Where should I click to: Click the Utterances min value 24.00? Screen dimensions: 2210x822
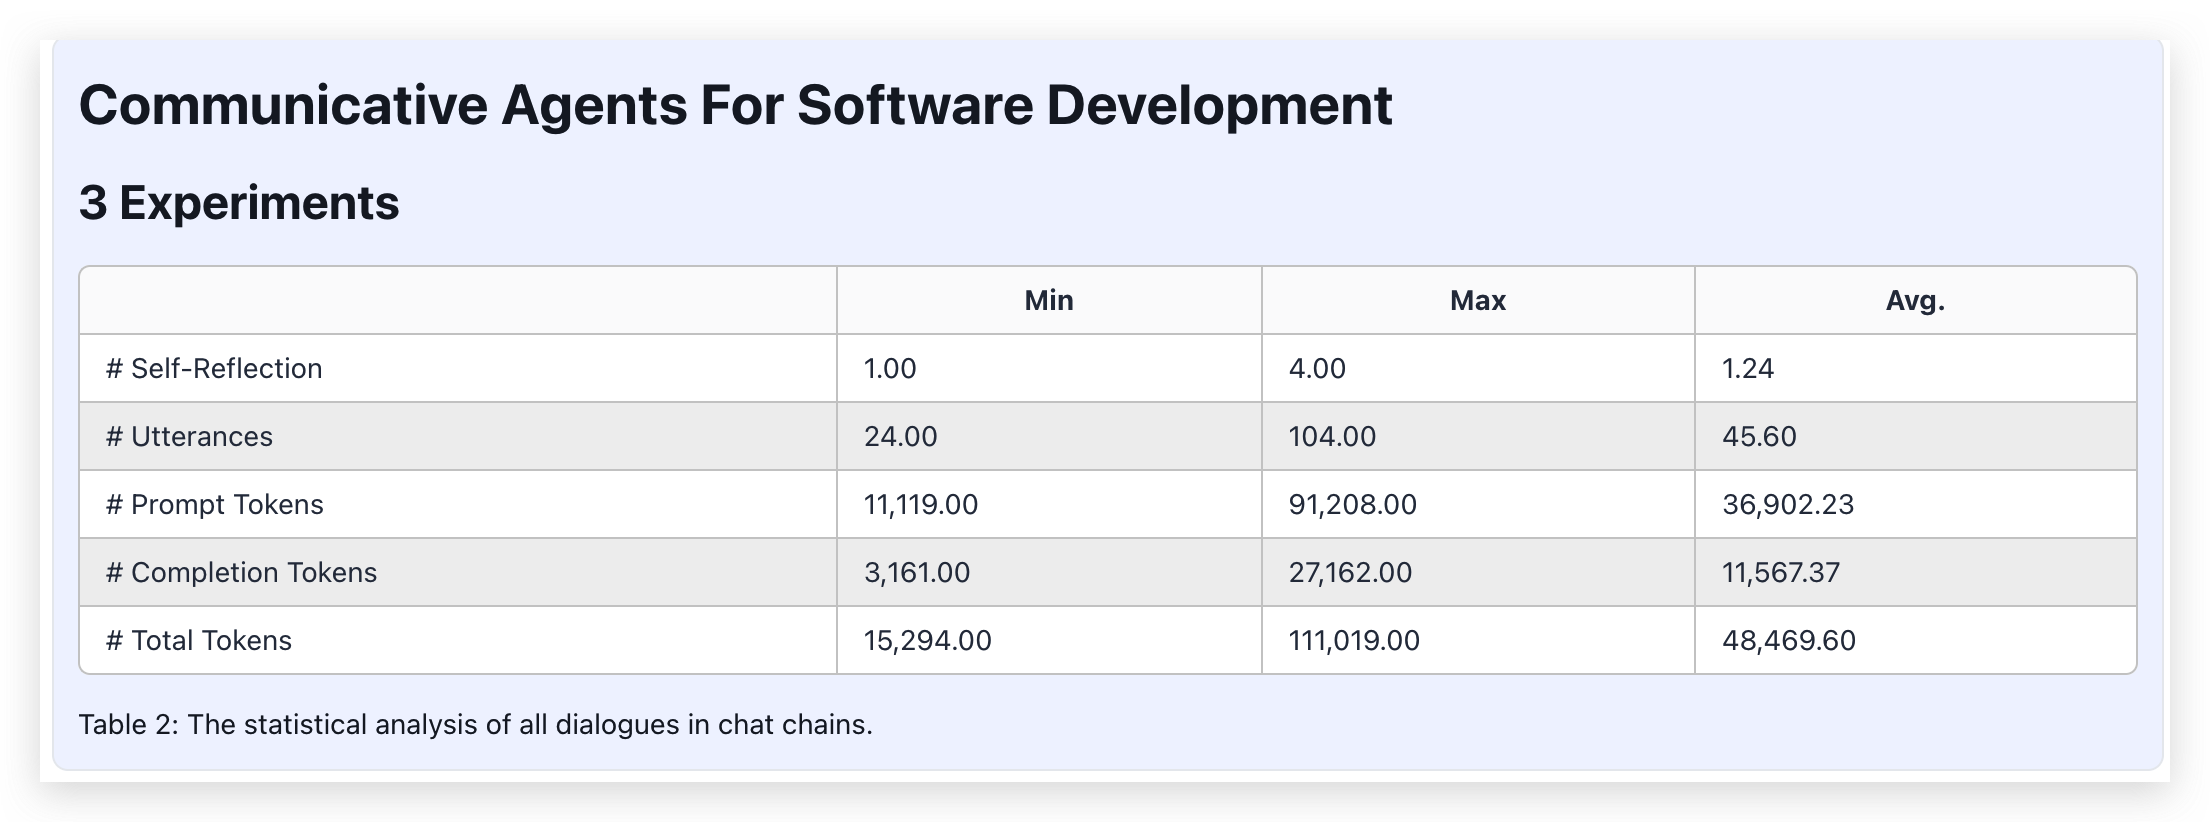click(x=900, y=436)
